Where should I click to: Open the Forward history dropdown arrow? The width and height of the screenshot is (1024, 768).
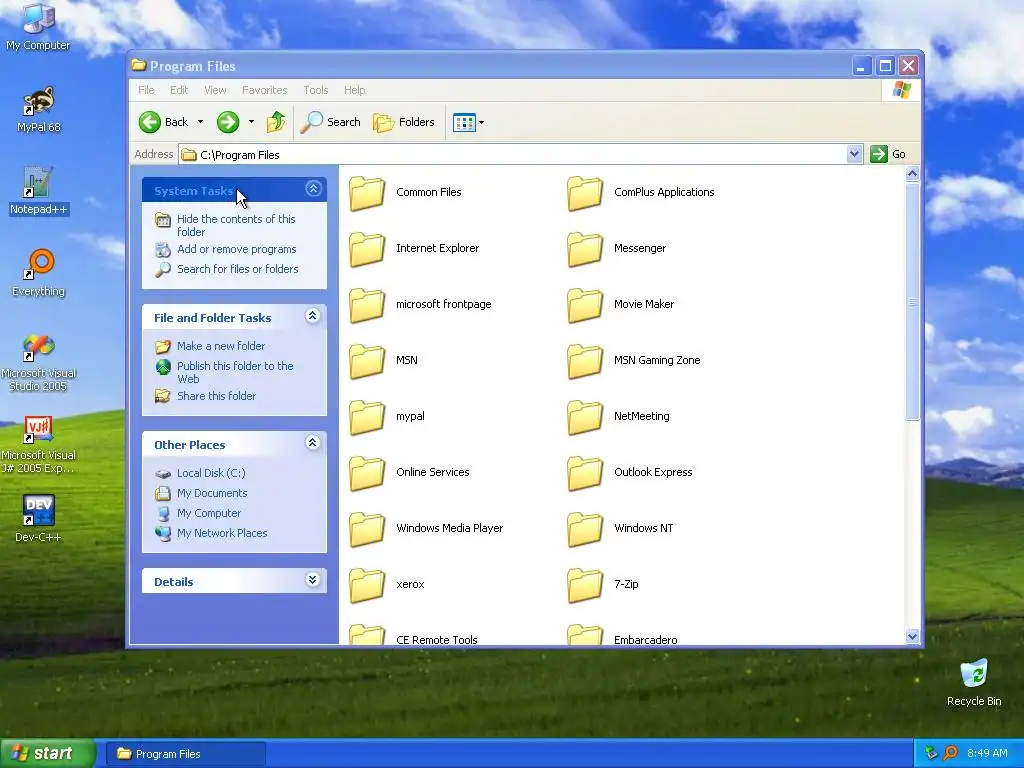(251, 122)
